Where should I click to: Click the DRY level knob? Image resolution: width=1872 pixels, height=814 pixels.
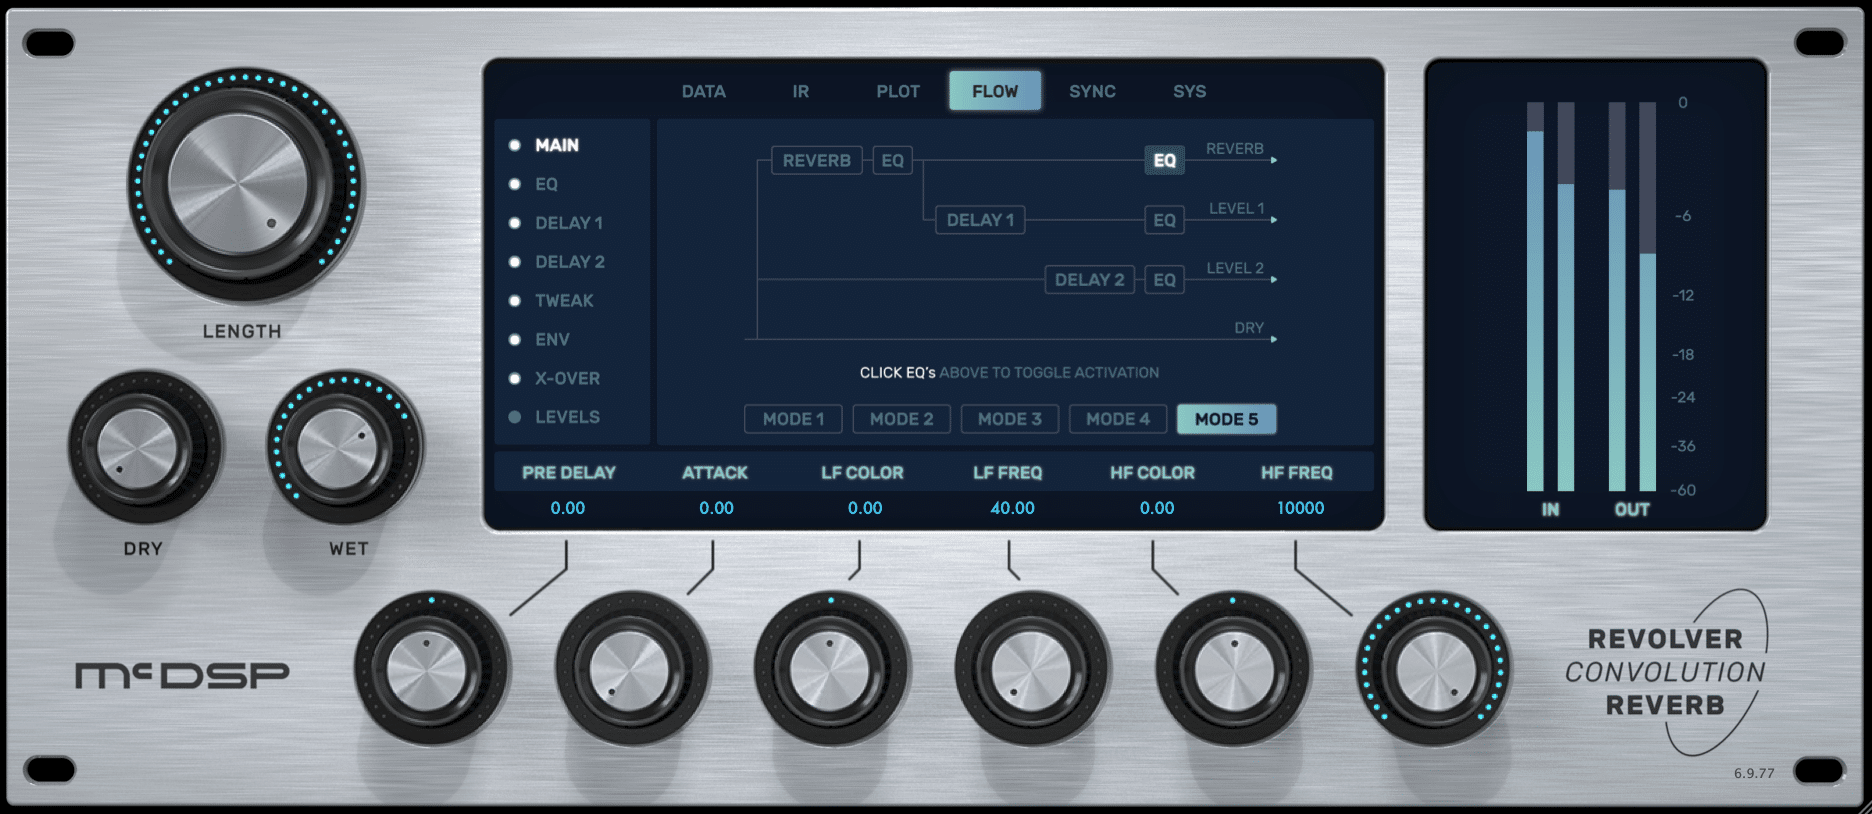138,448
